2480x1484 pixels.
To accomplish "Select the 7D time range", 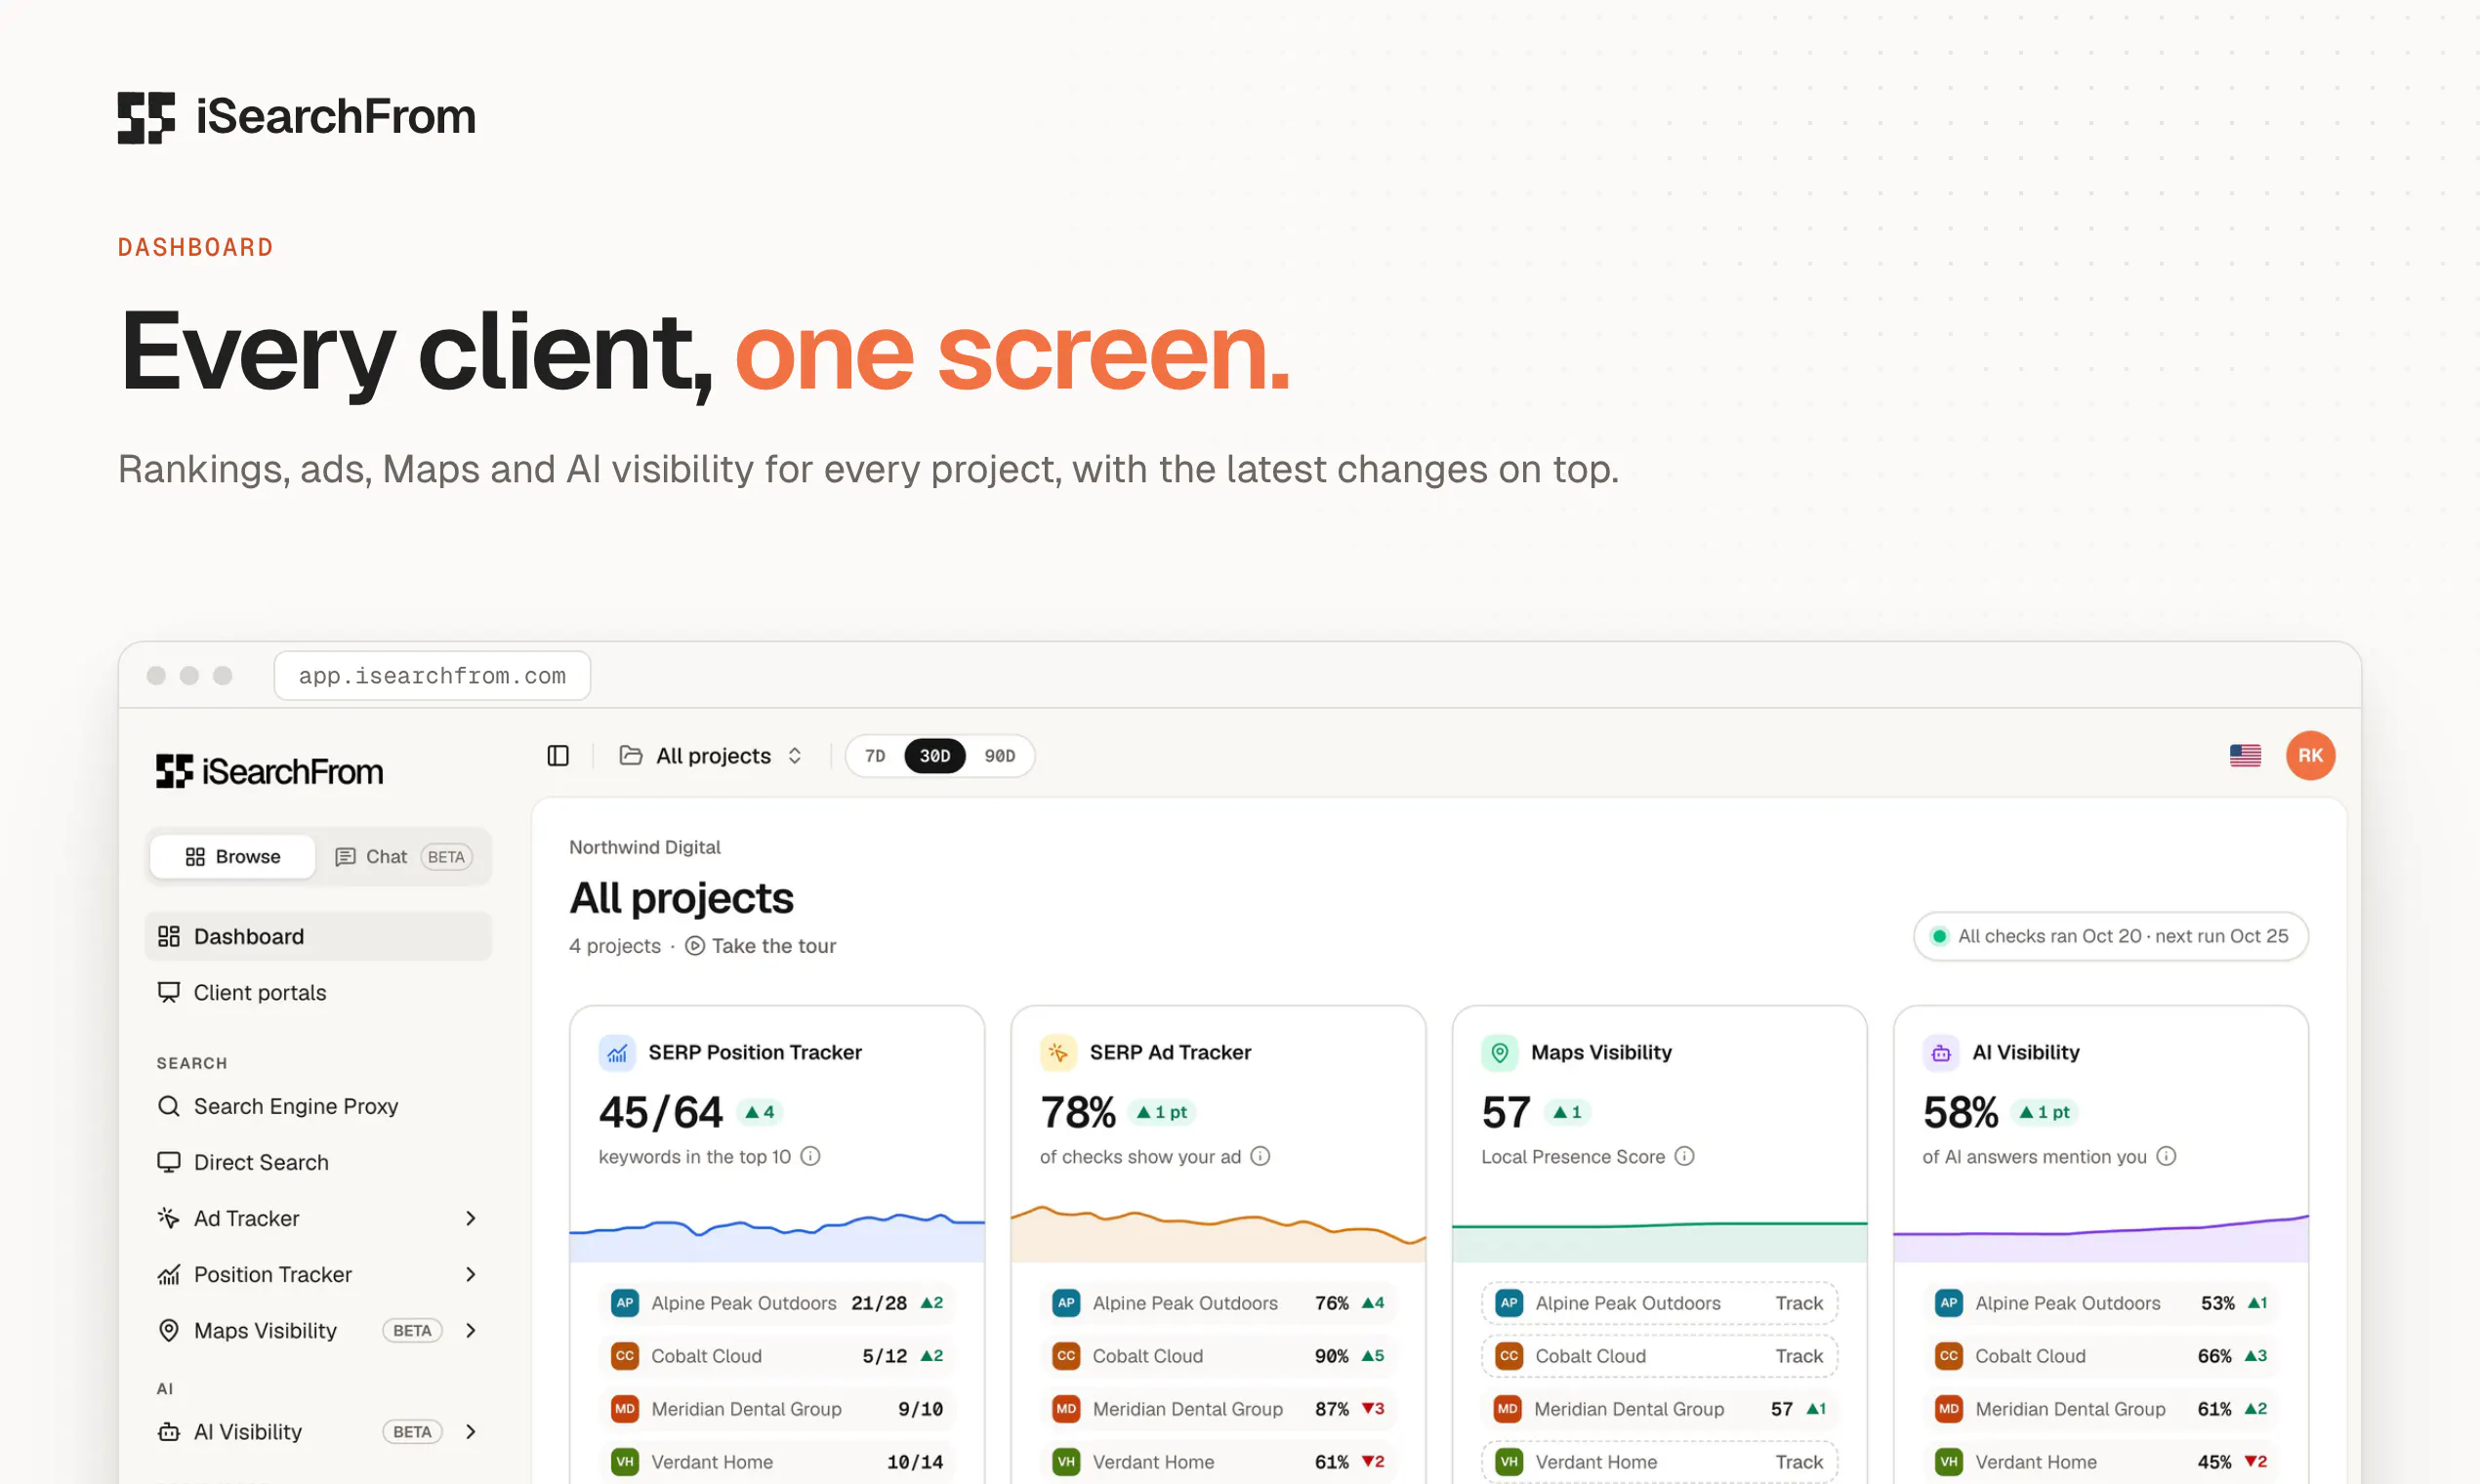I will pyautogui.click(x=875, y=756).
